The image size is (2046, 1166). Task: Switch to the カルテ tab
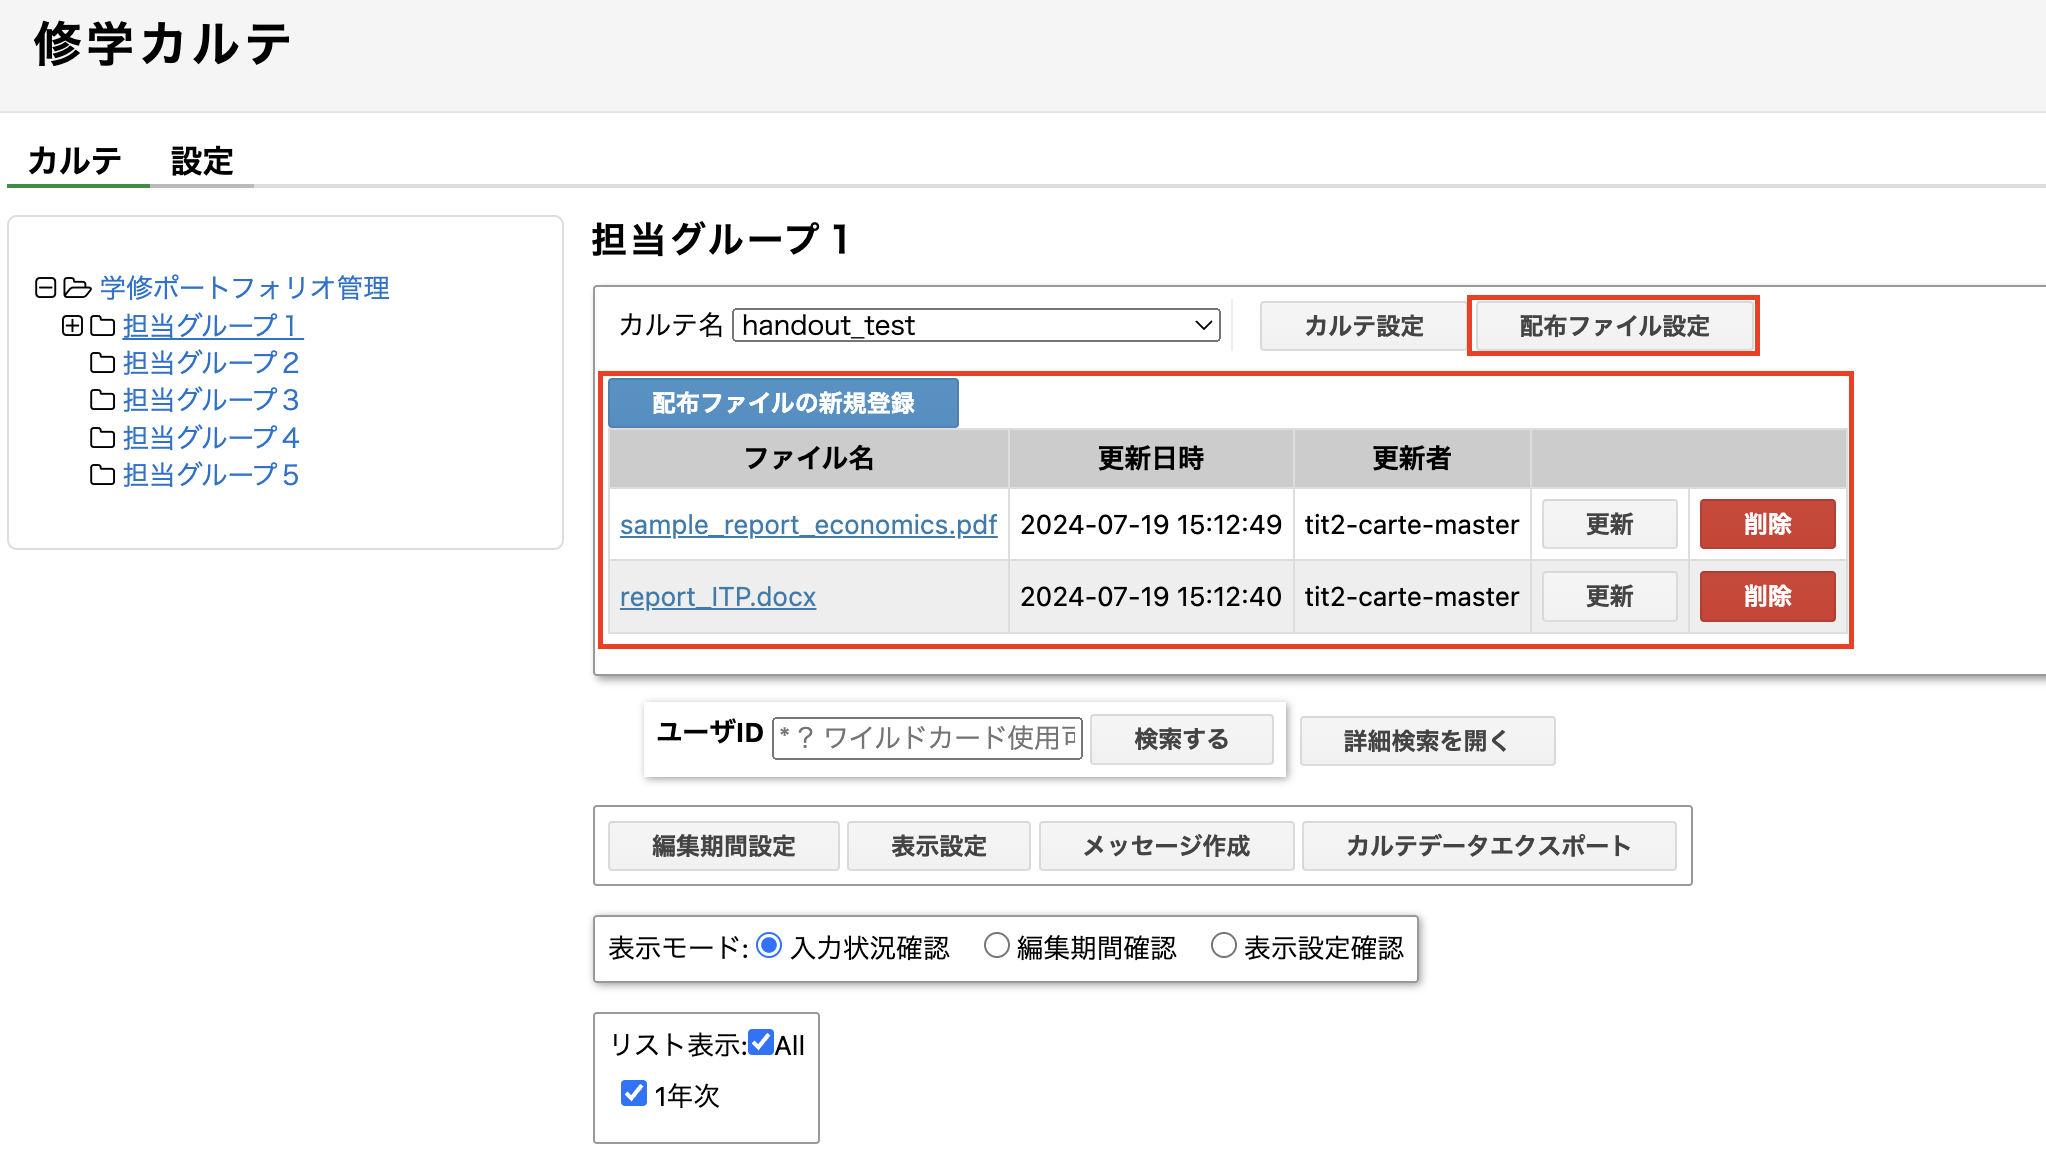point(75,161)
